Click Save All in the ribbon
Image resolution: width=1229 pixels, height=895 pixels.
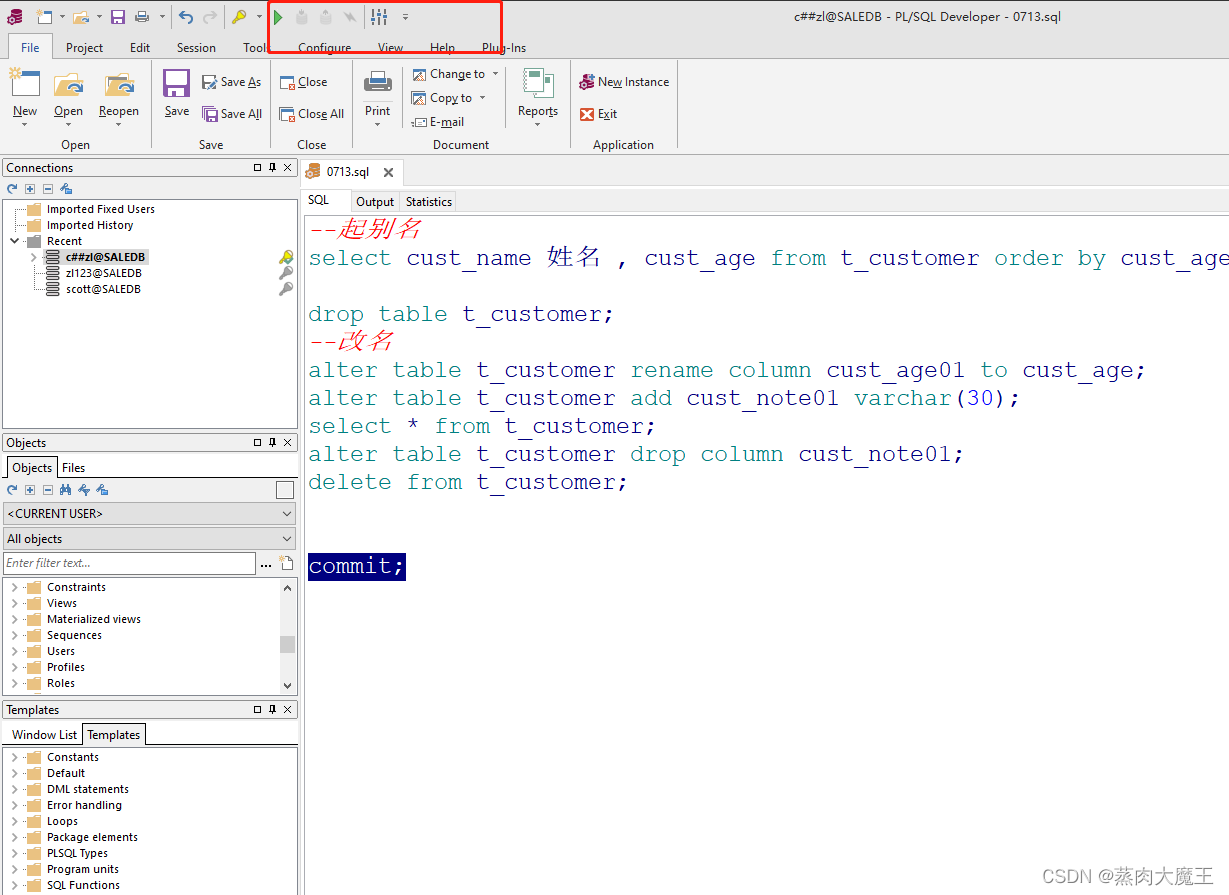(232, 114)
